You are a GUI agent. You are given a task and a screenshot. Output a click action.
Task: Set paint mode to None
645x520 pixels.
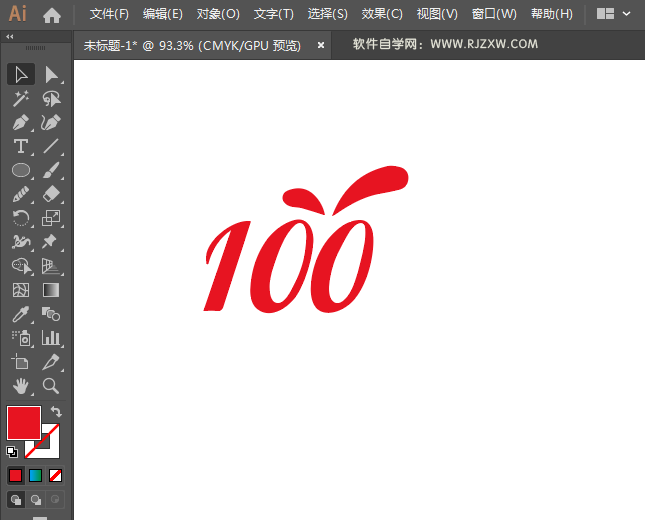tap(55, 476)
